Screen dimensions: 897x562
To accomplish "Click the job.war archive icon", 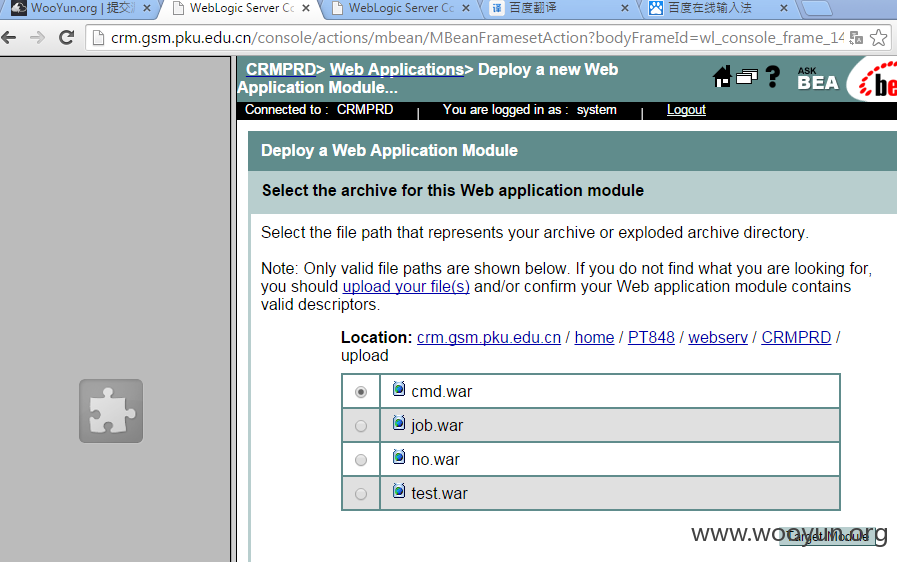I will coord(399,424).
